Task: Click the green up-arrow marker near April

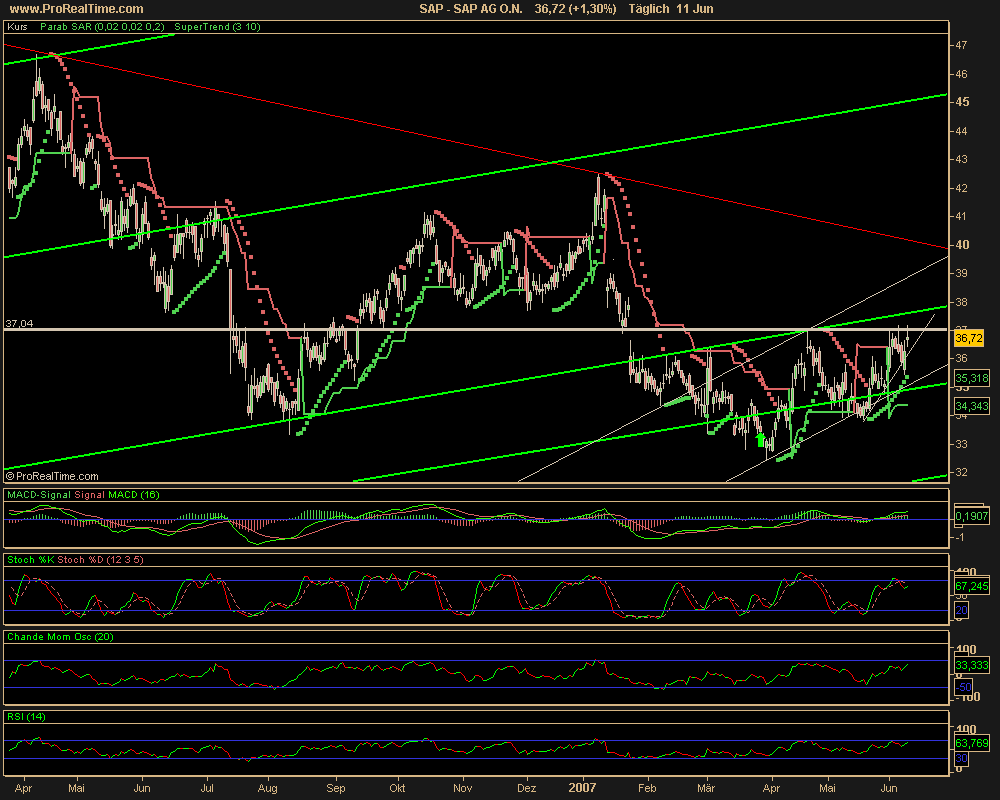Action: pyautogui.click(x=761, y=438)
